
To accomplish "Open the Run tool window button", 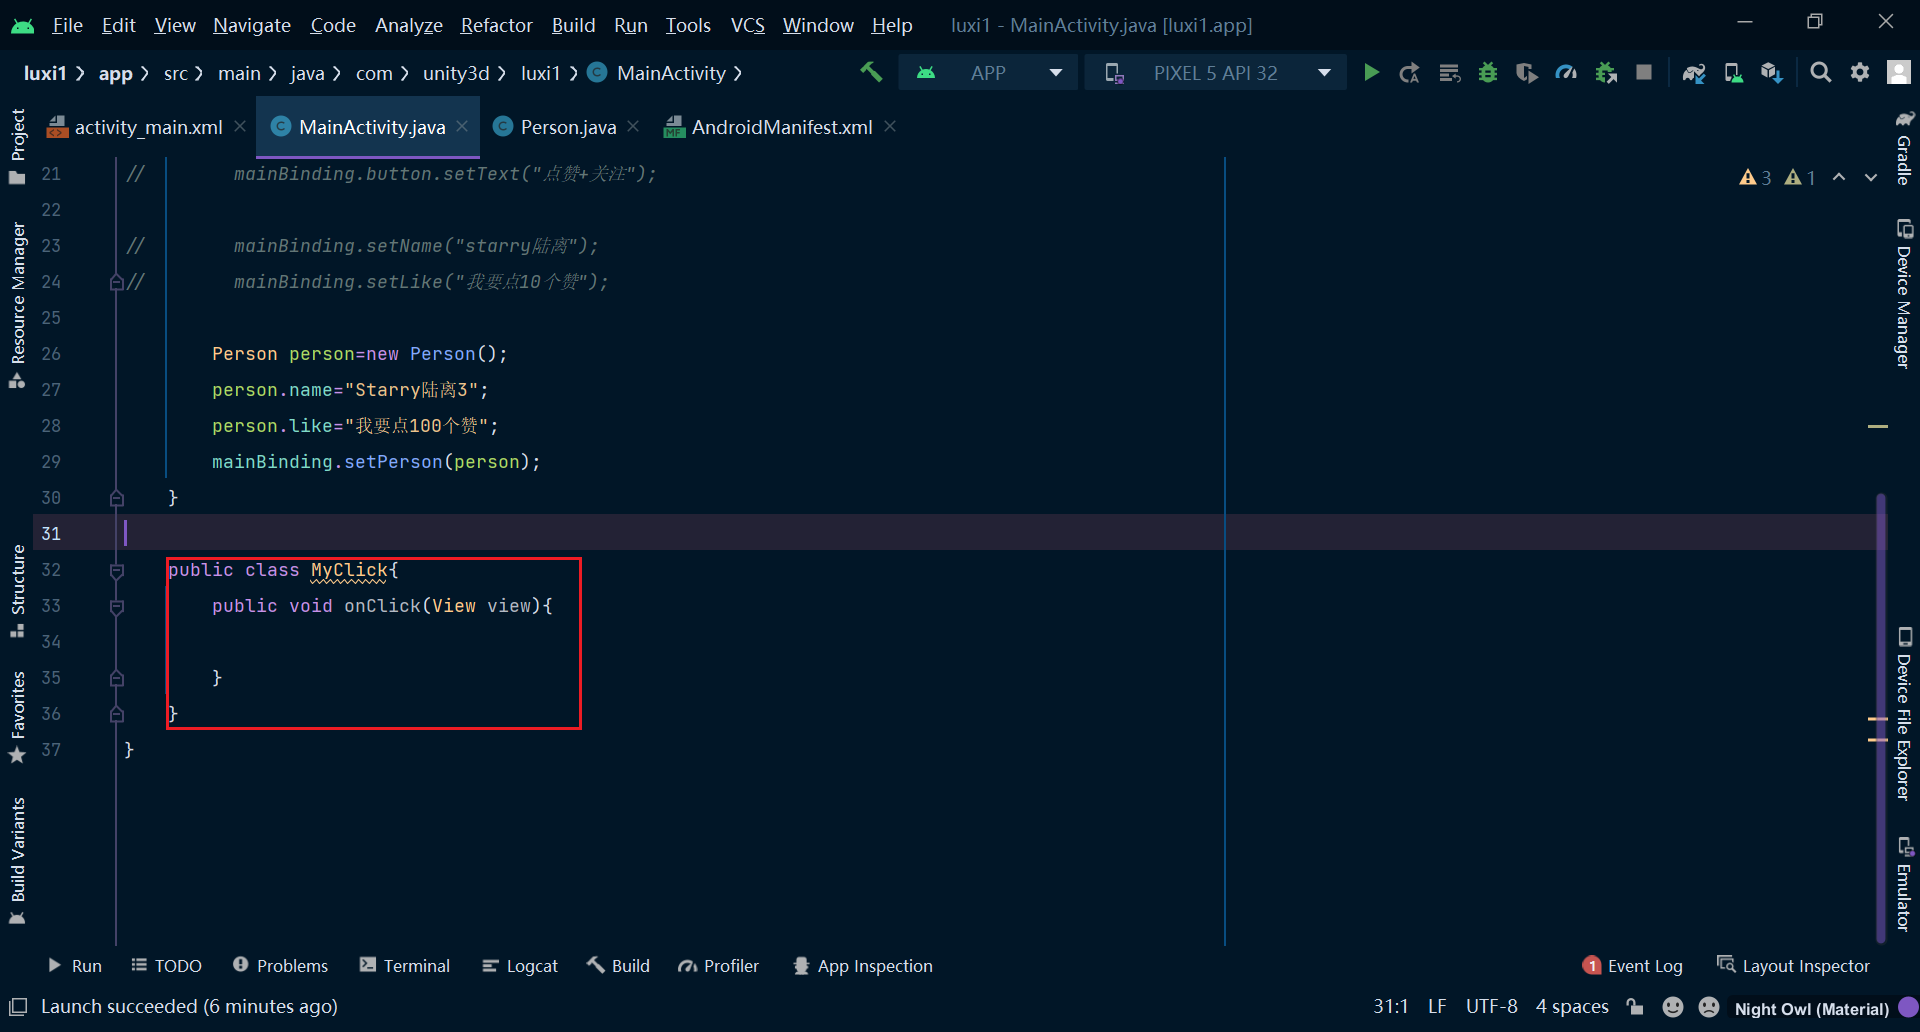I will point(75,966).
